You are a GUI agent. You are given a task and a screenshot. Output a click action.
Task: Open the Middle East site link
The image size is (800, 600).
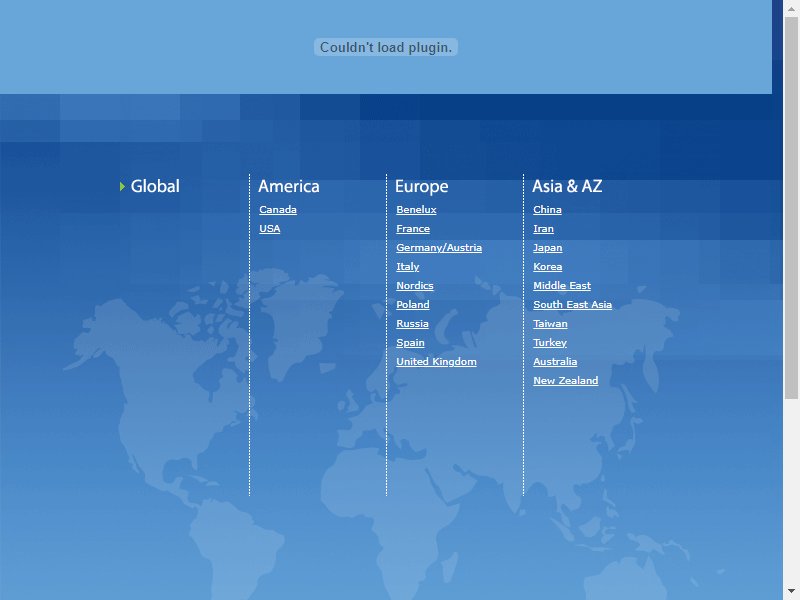click(x=562, y=286)
